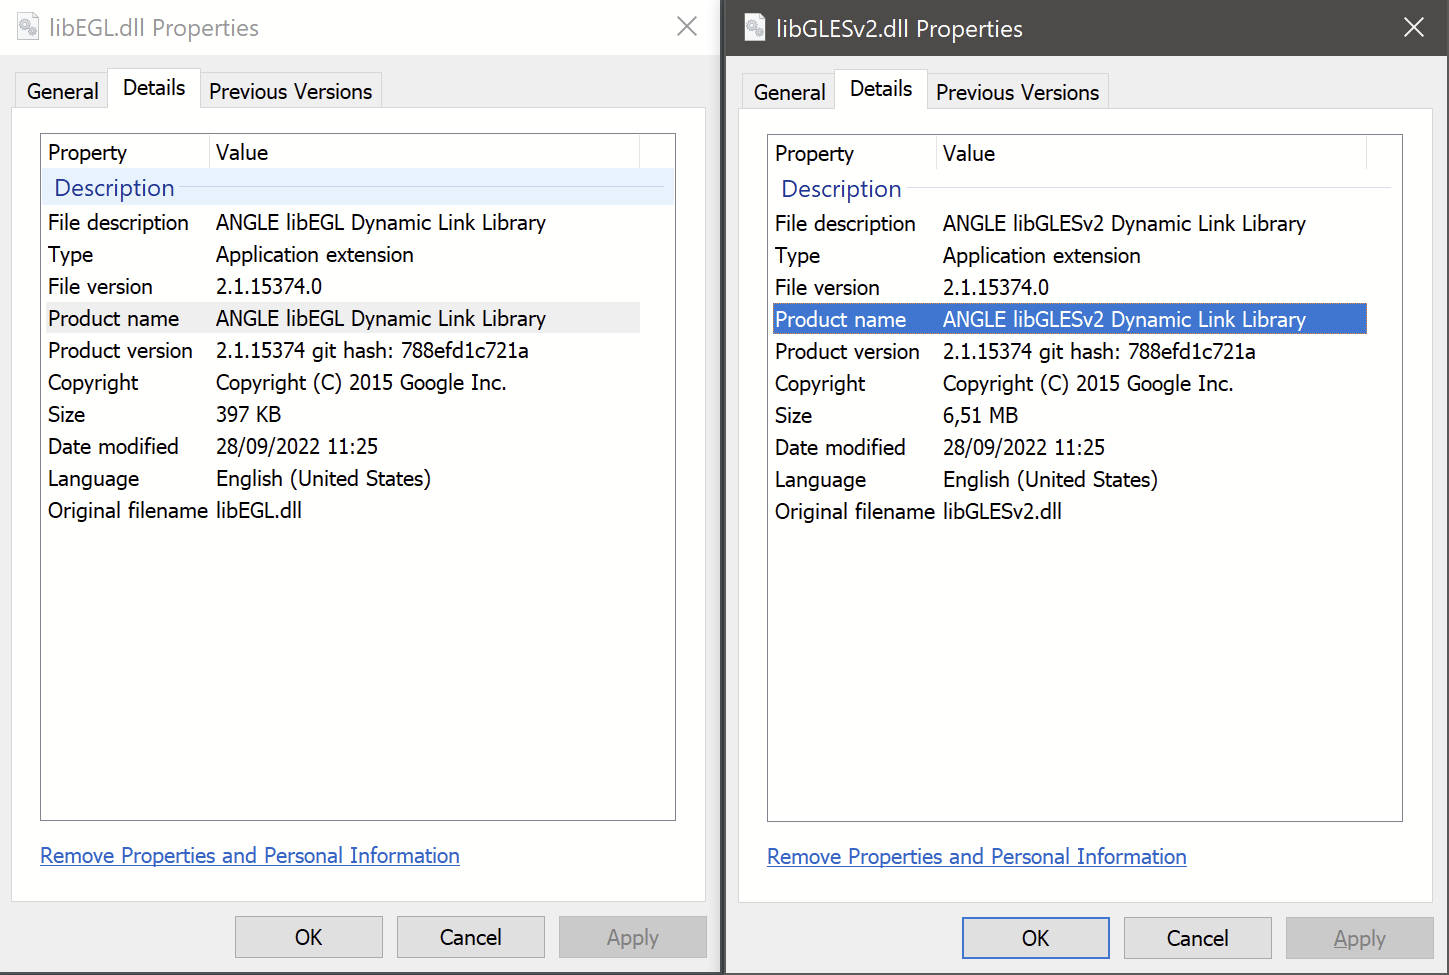The image size is (1449, 975).
Task: Select Language row in libGLESv2.dll details
Action: 1069,479
